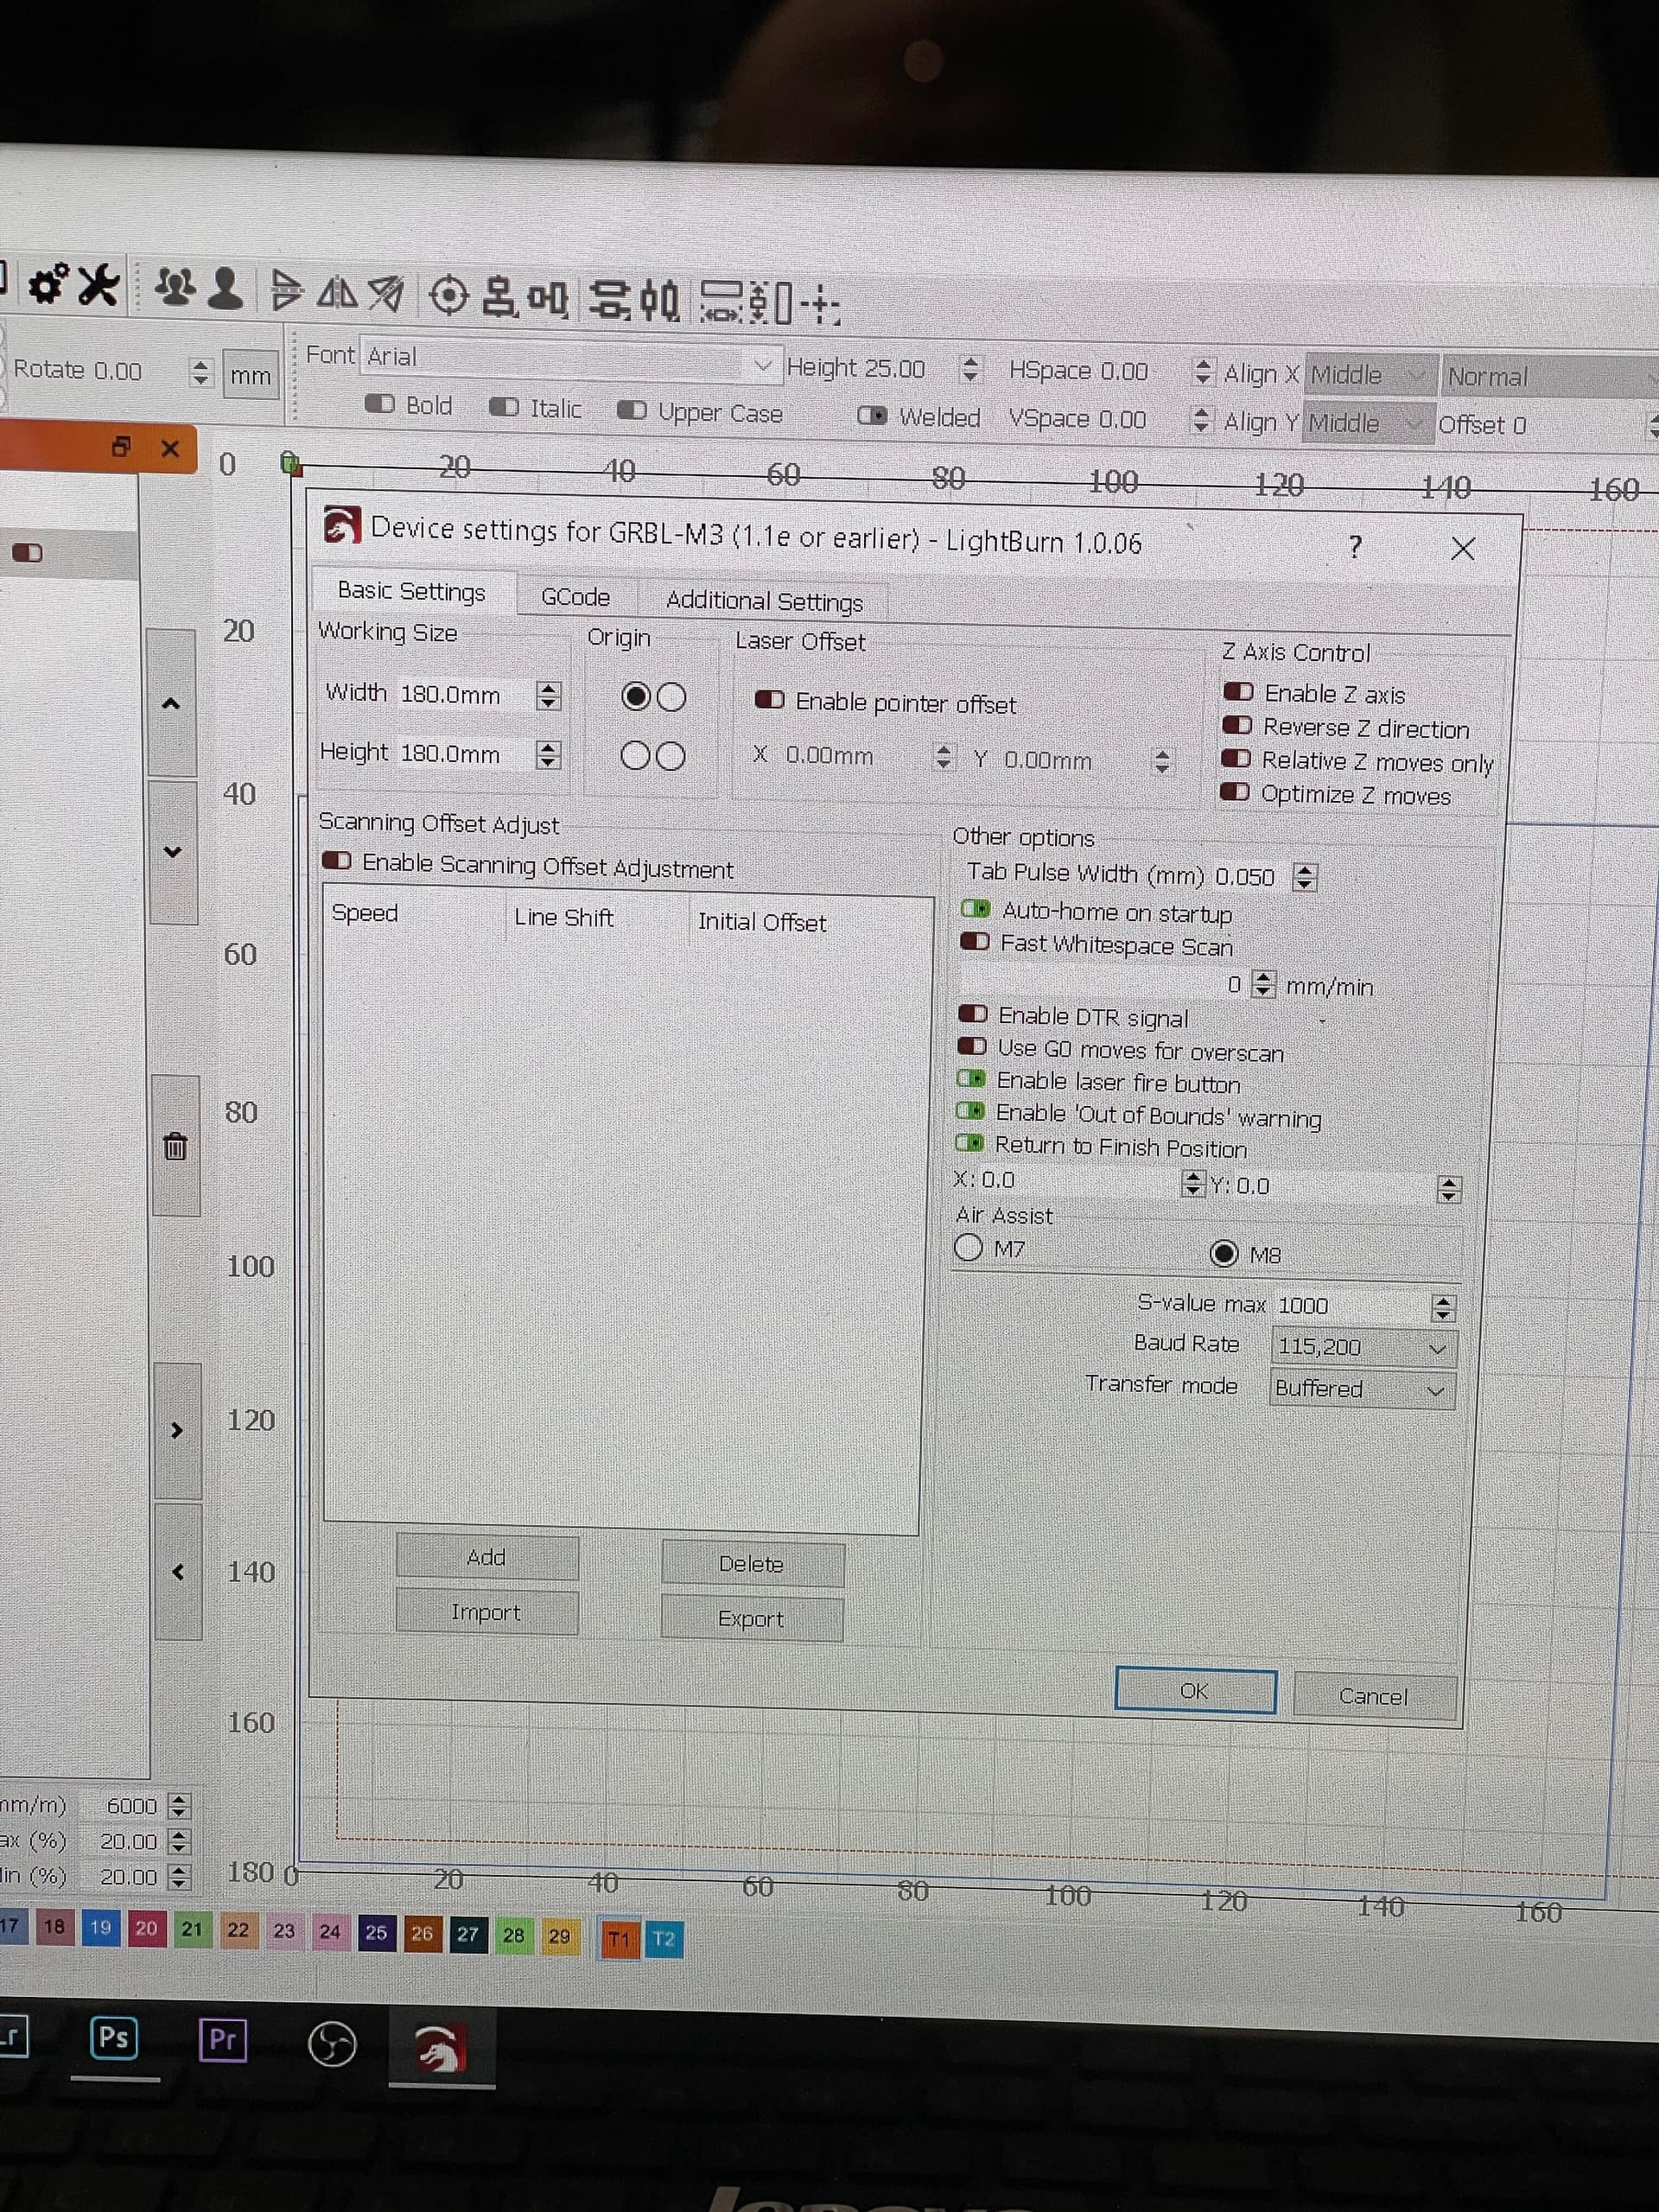
Task: Open the Transfer mode dropdown
Action: coord(1361,1389)
